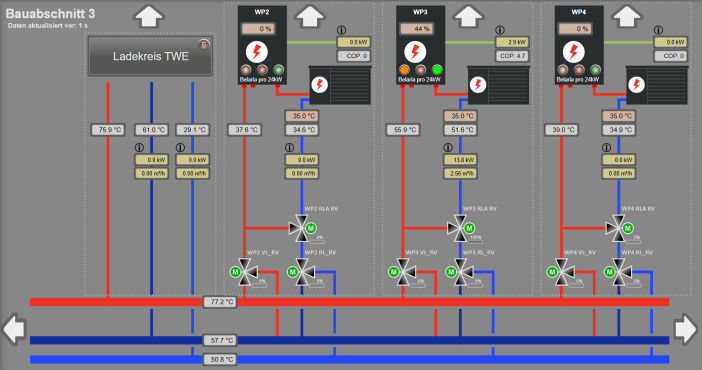
Task: Click the WP2 VL_RV valve
Action: (244, 271)
